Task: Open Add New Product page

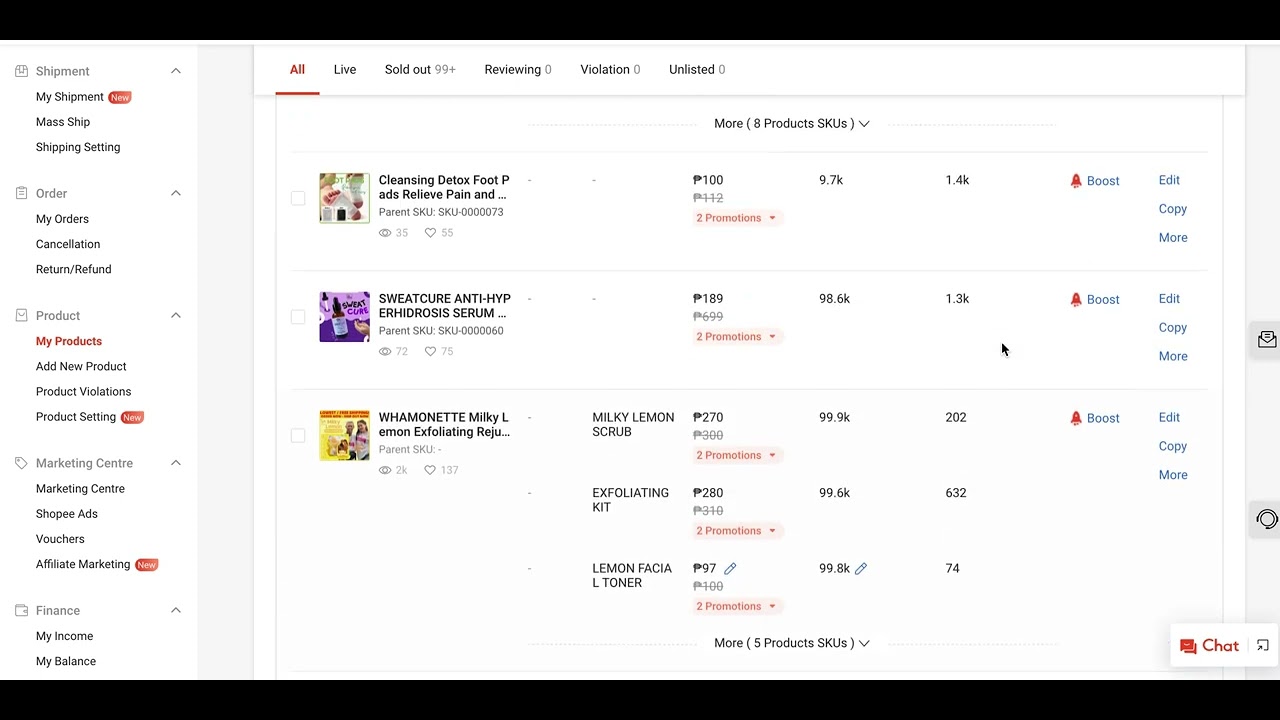Action: (x=81, y=366)
